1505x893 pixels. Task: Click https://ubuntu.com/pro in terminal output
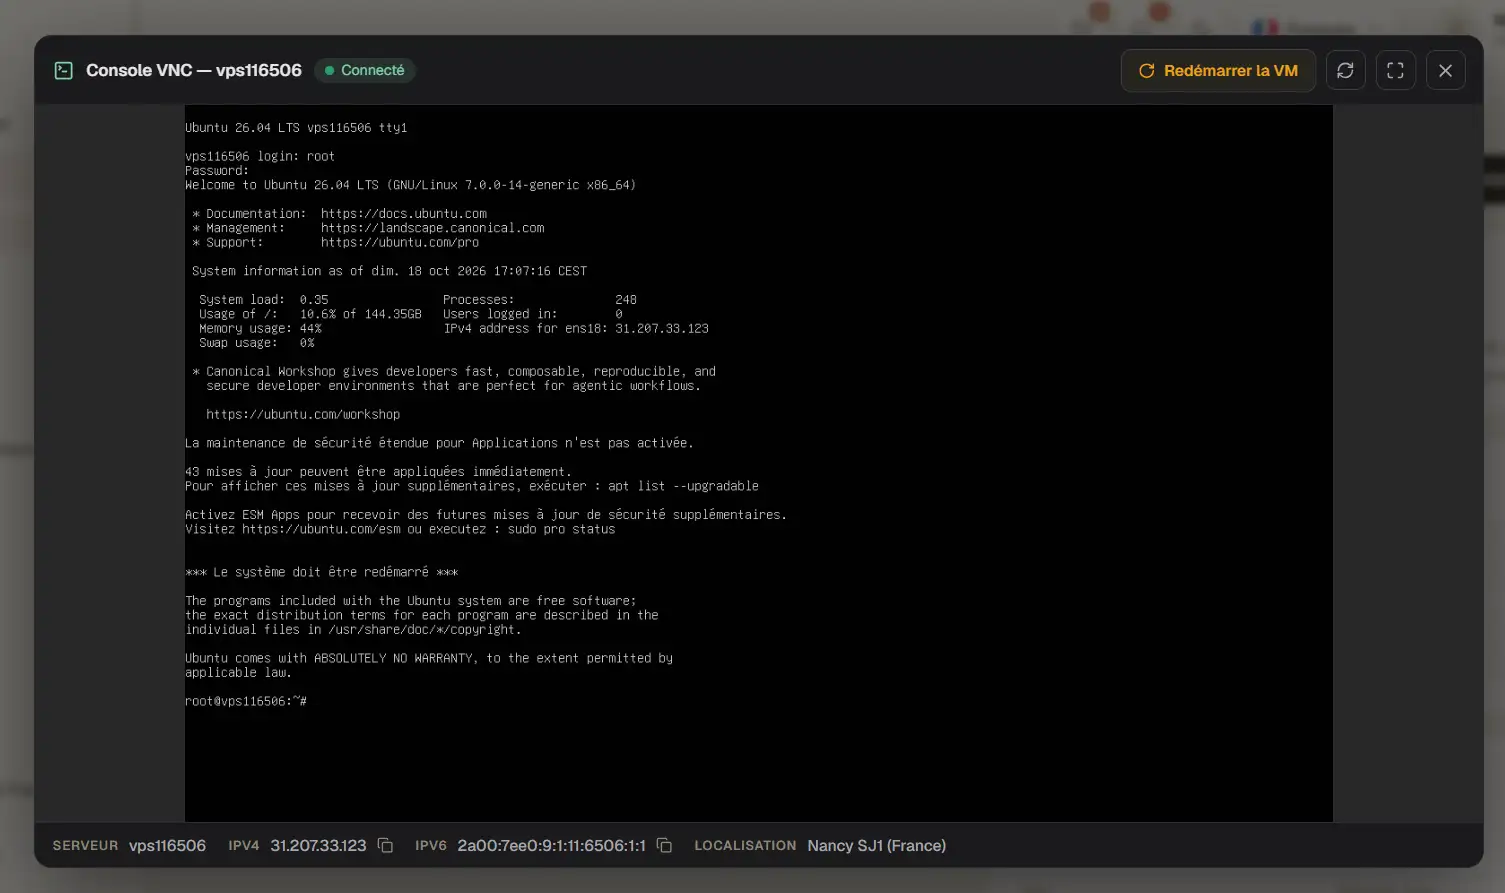[x=400, y=242]
